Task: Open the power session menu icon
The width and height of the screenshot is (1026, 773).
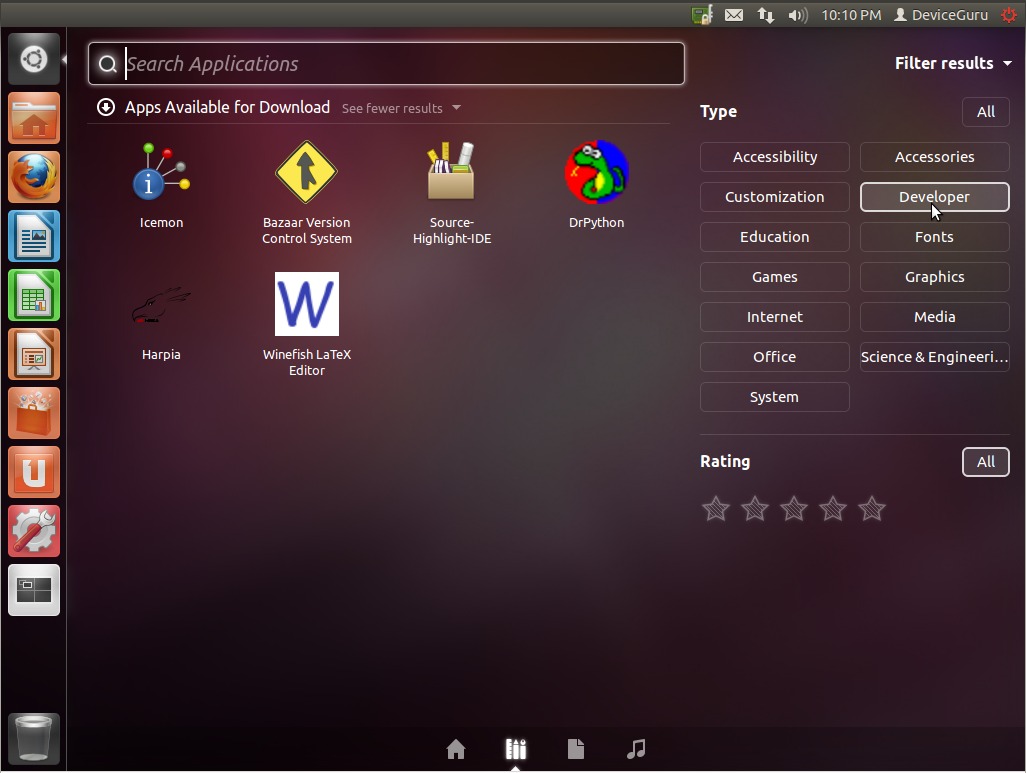Action: [1010, 14]
